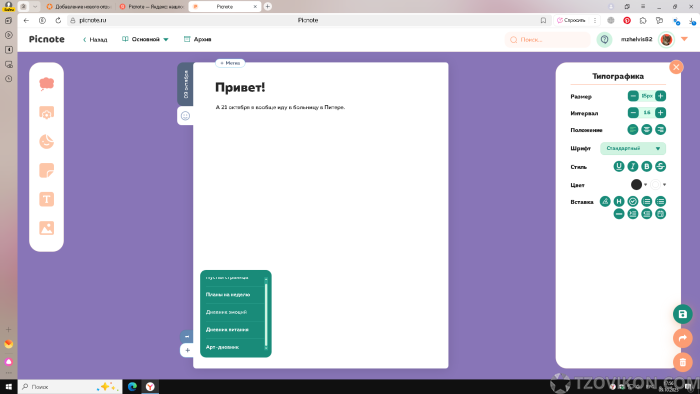
Task: Click the smiley emoji button beside the page
Action: pyautogui.click(x=185, y=116)
